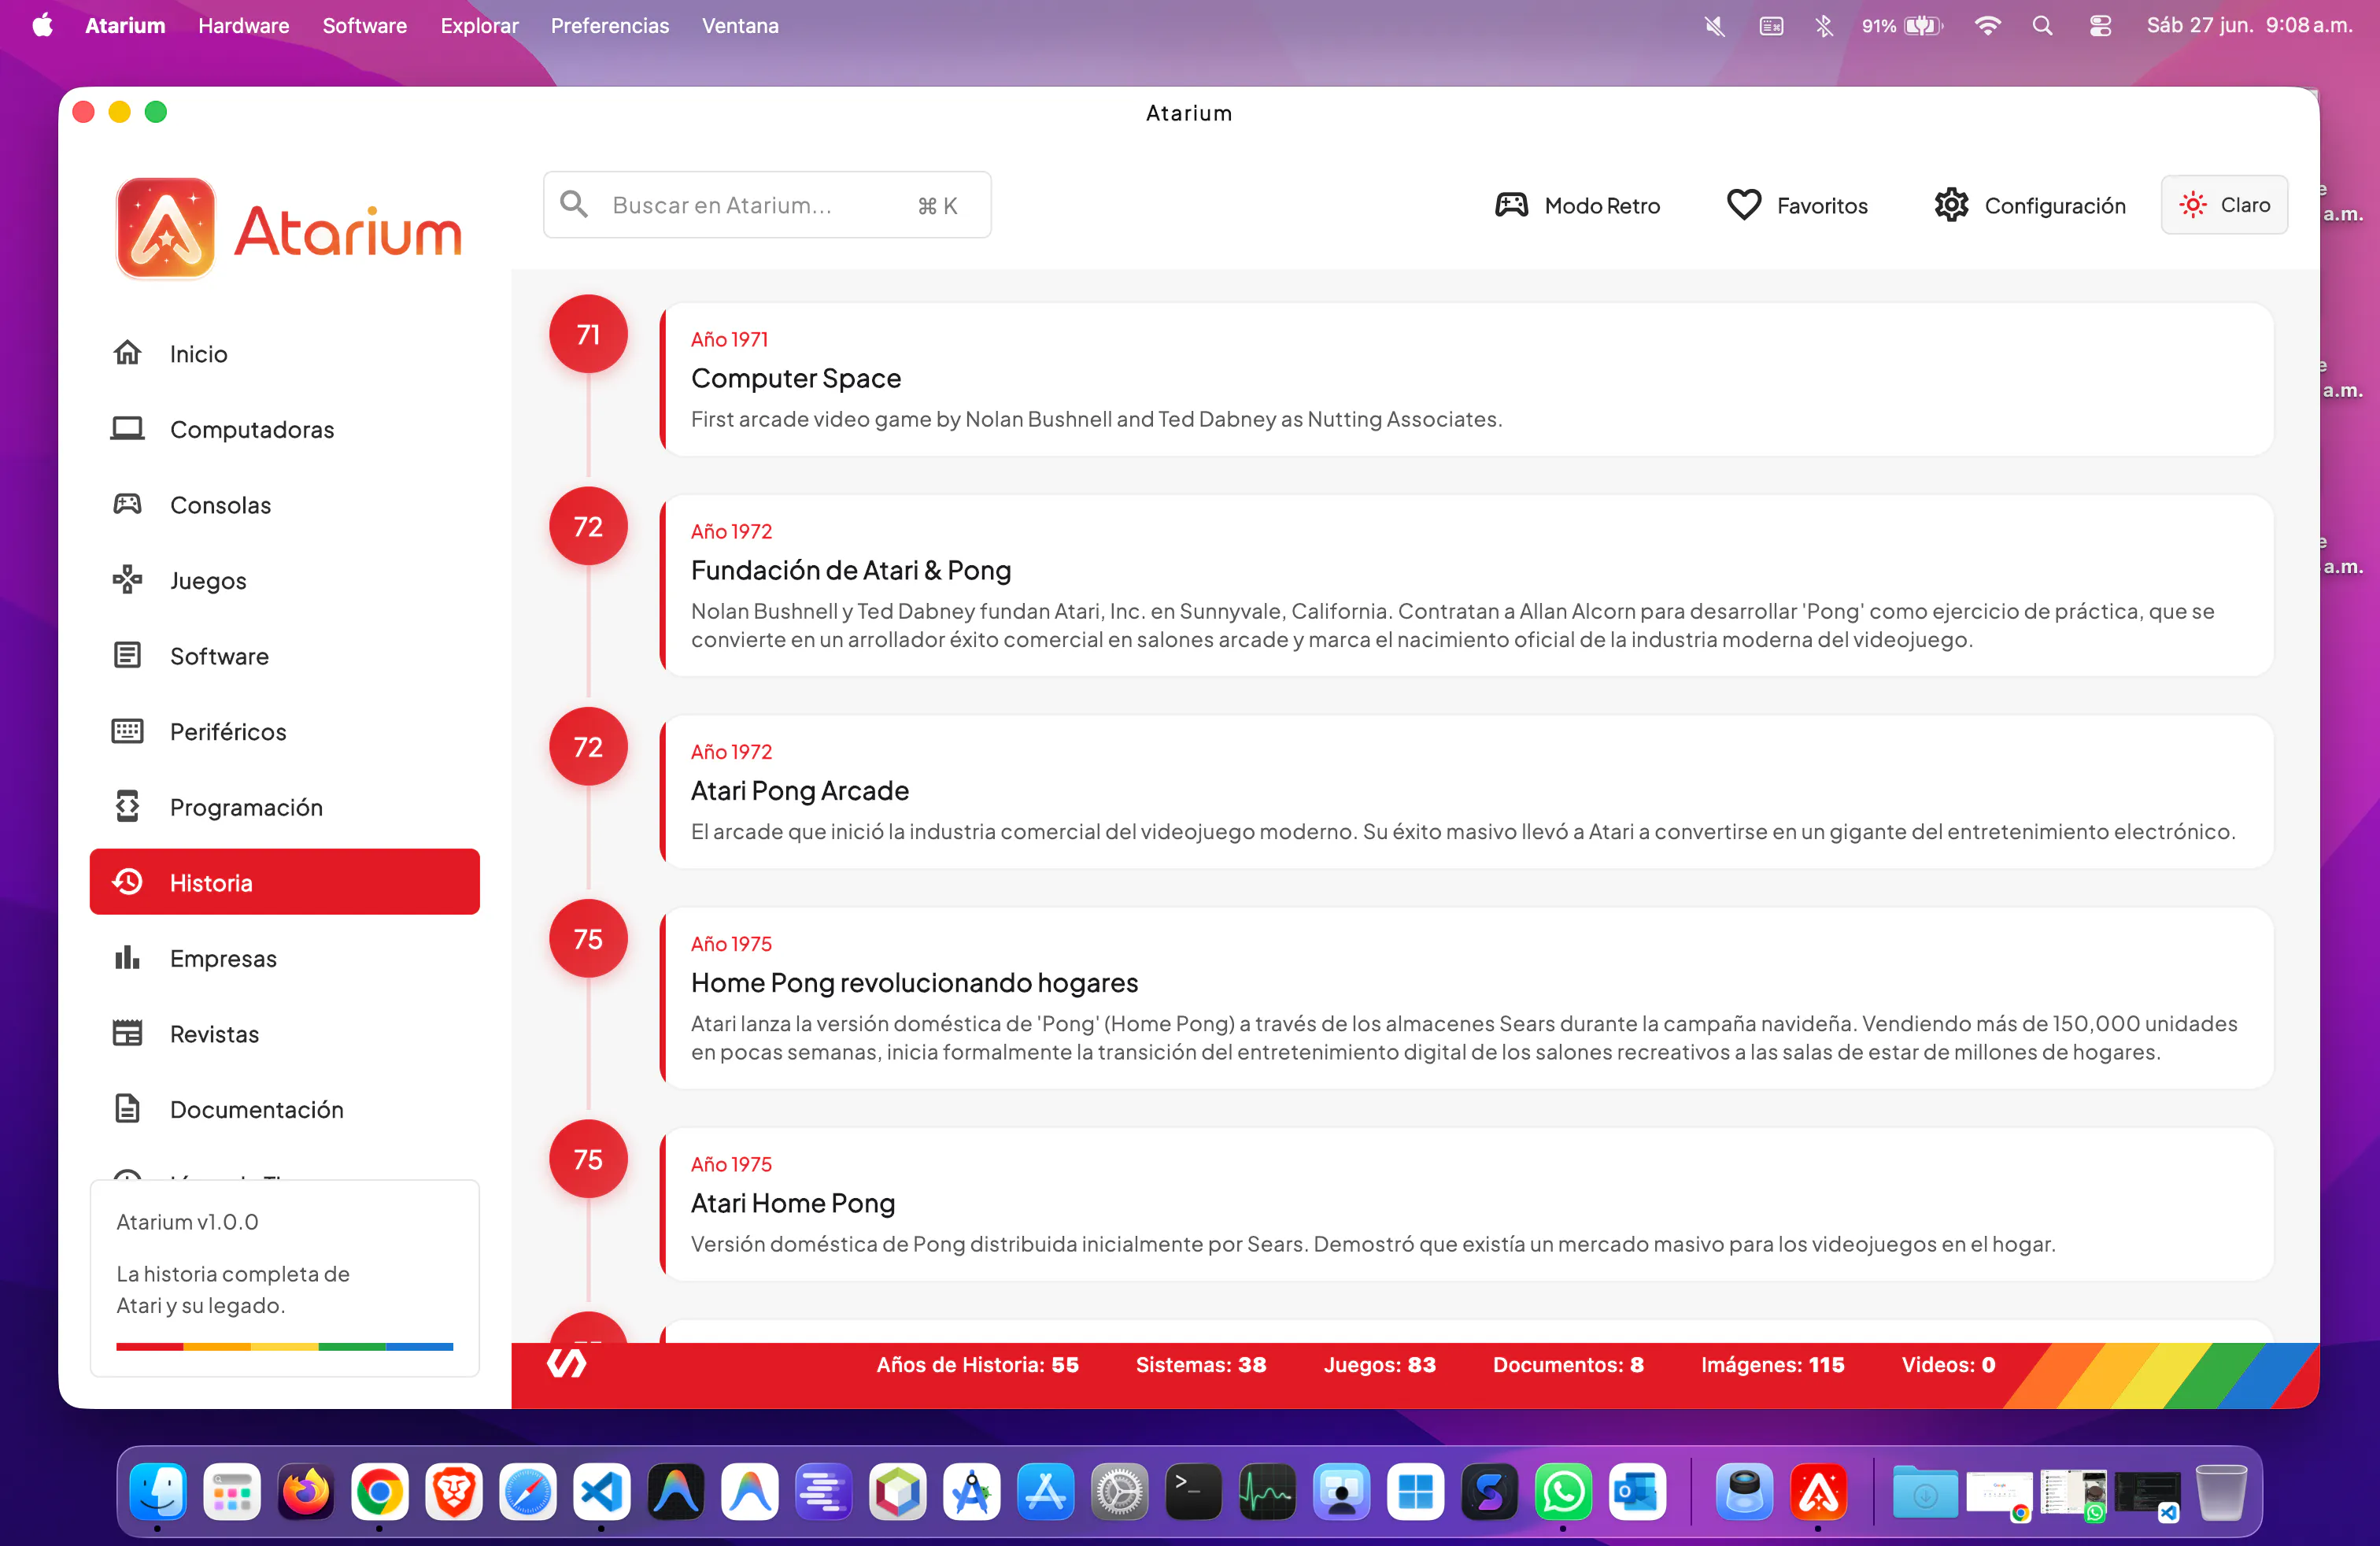Click the Documentos: 8 status entry
2380x1546 pixels.
coord(1568,1364)
